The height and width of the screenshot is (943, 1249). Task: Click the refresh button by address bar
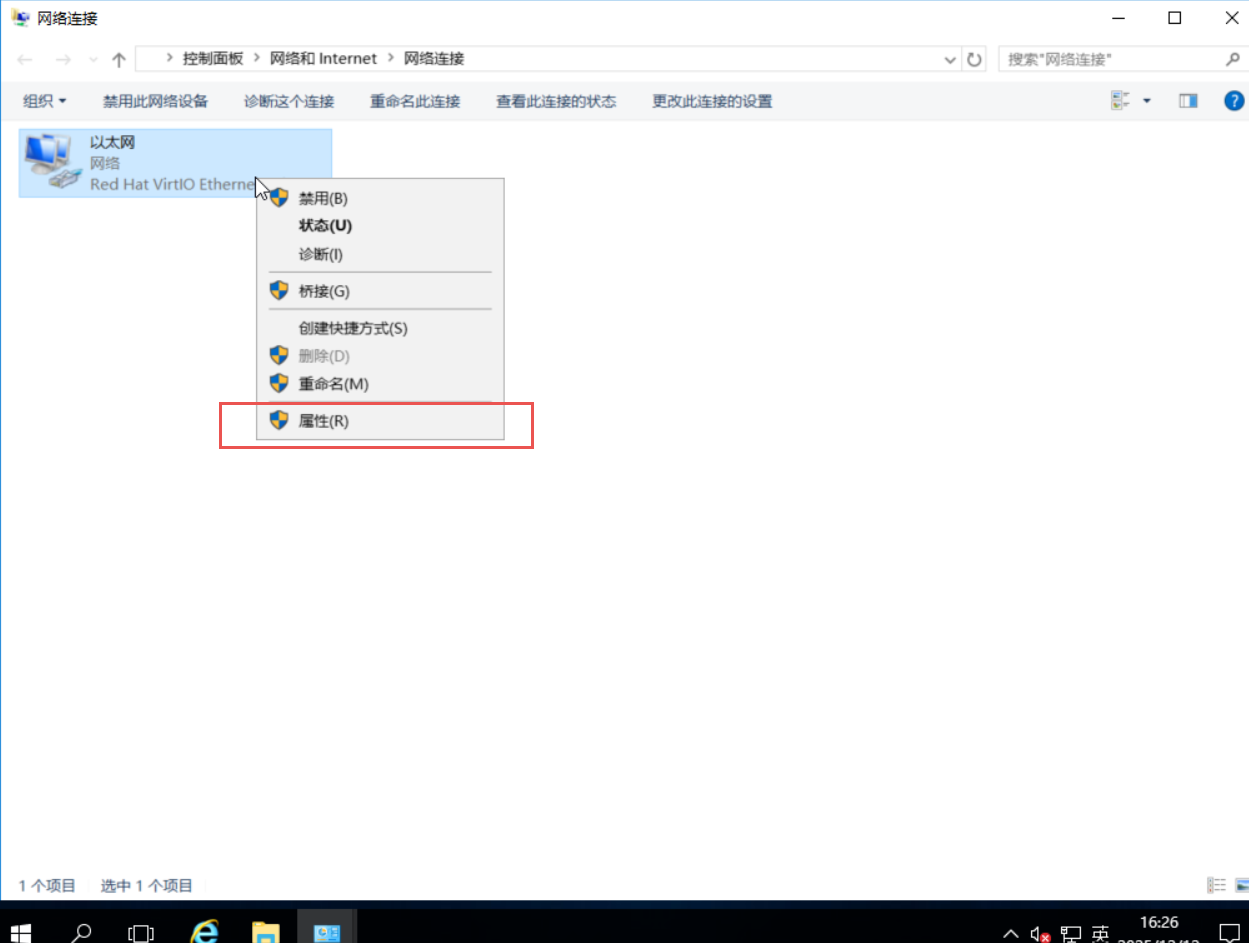pos(975,60)
